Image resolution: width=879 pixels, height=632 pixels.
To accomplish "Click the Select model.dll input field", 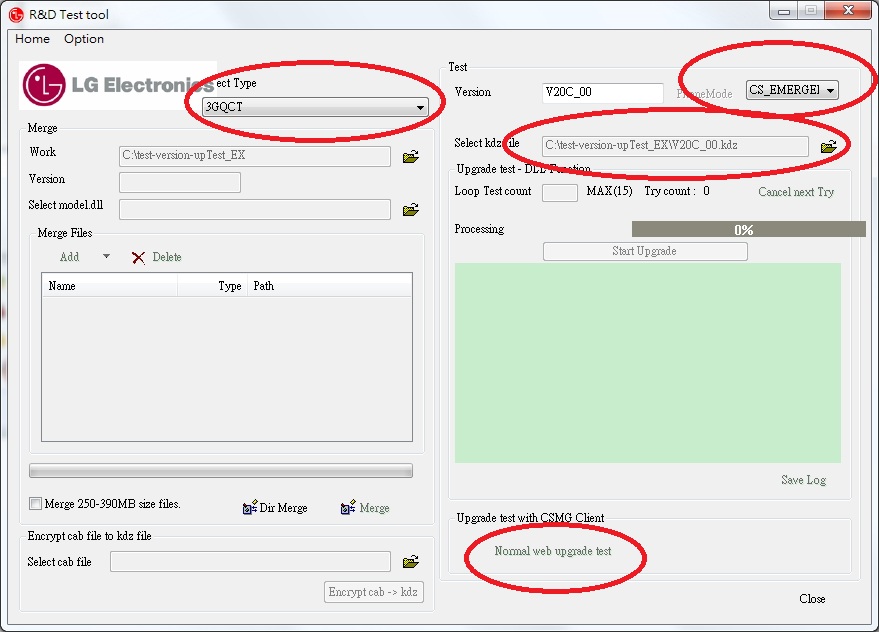I will coord(255,209).
